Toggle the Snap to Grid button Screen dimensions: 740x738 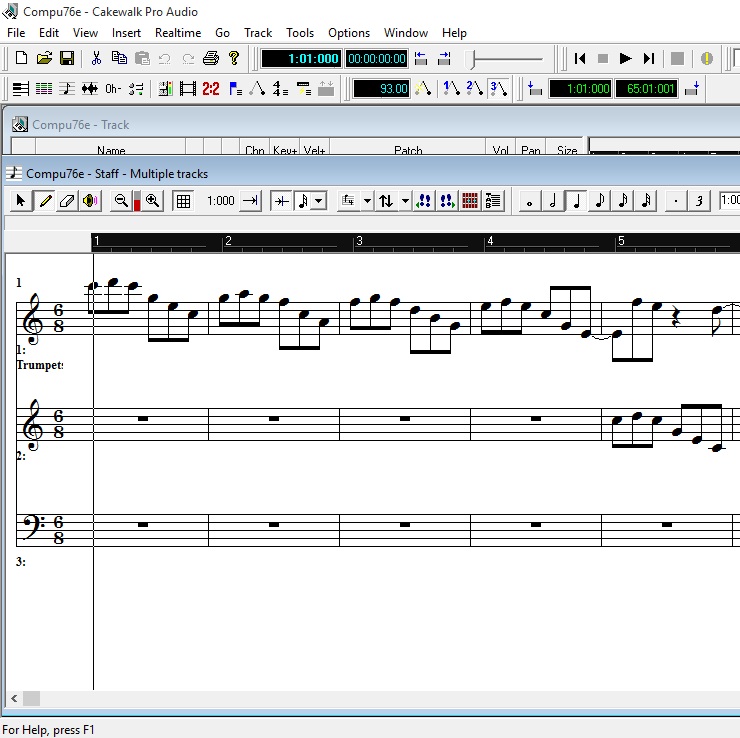pos(183,201)
